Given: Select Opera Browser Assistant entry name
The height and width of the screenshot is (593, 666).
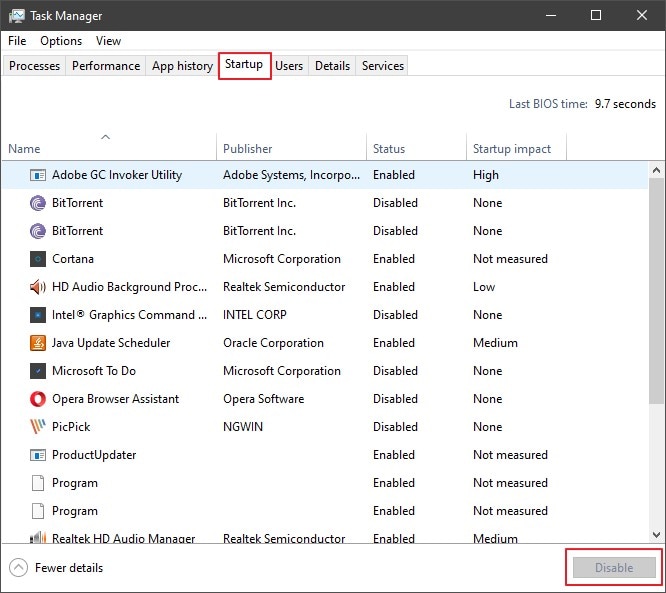Looking at the screenshot, I should pos(116,399).
